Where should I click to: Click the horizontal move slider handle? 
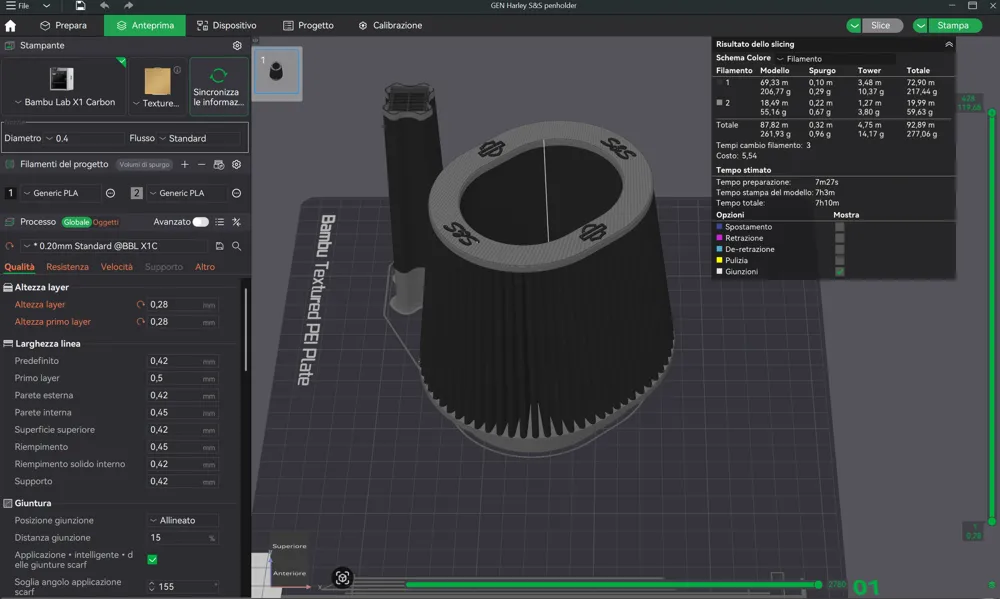tap(818, 584)
